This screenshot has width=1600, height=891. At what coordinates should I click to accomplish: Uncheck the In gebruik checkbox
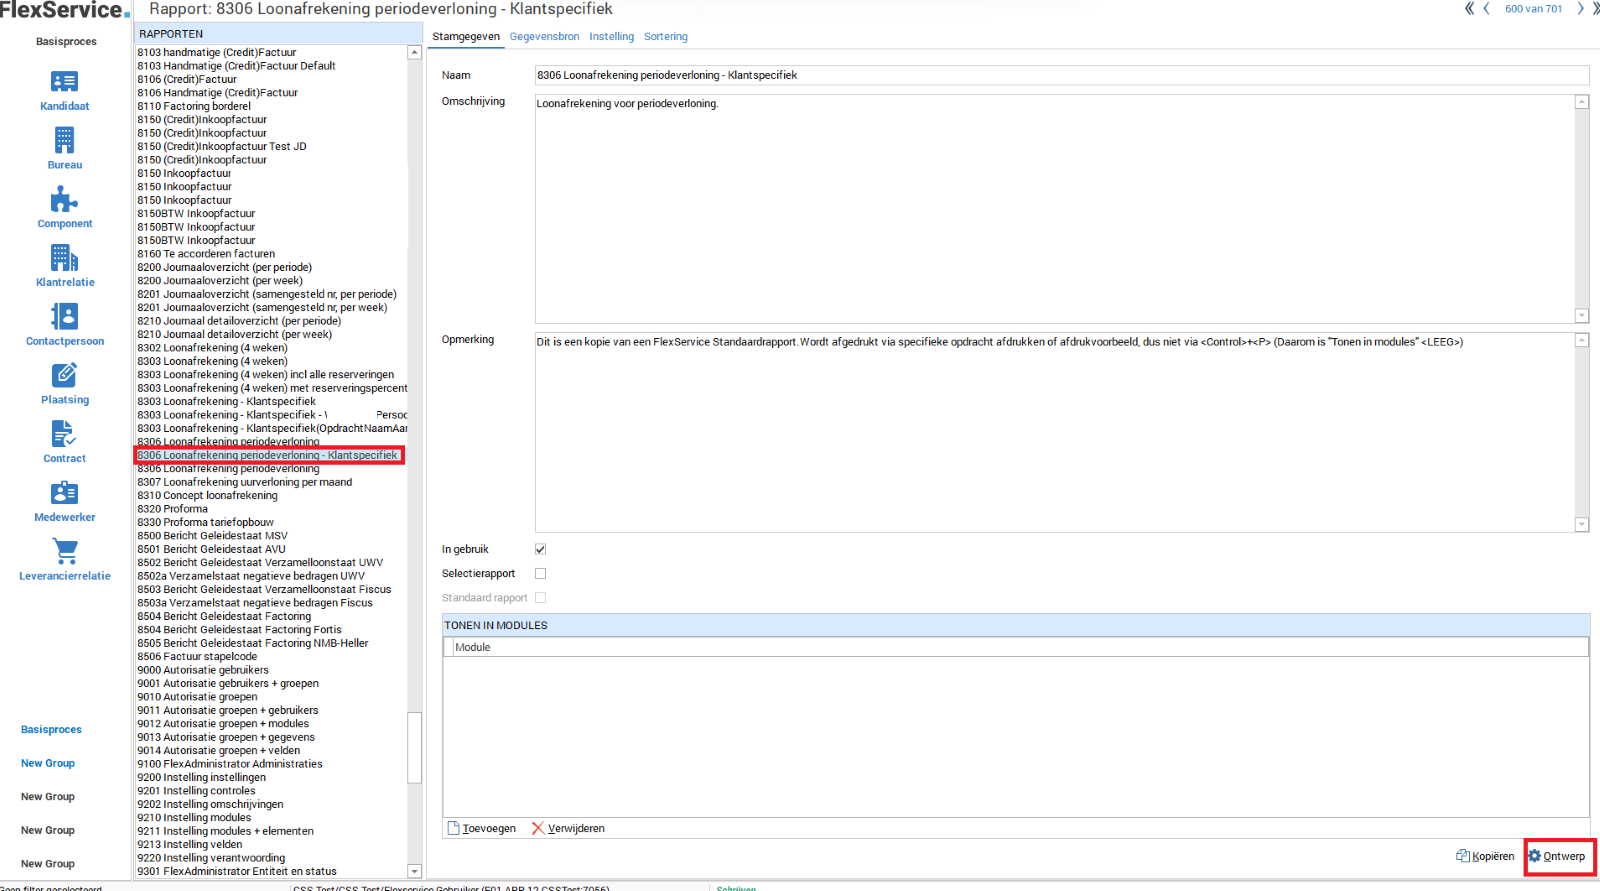pos(540,549)
